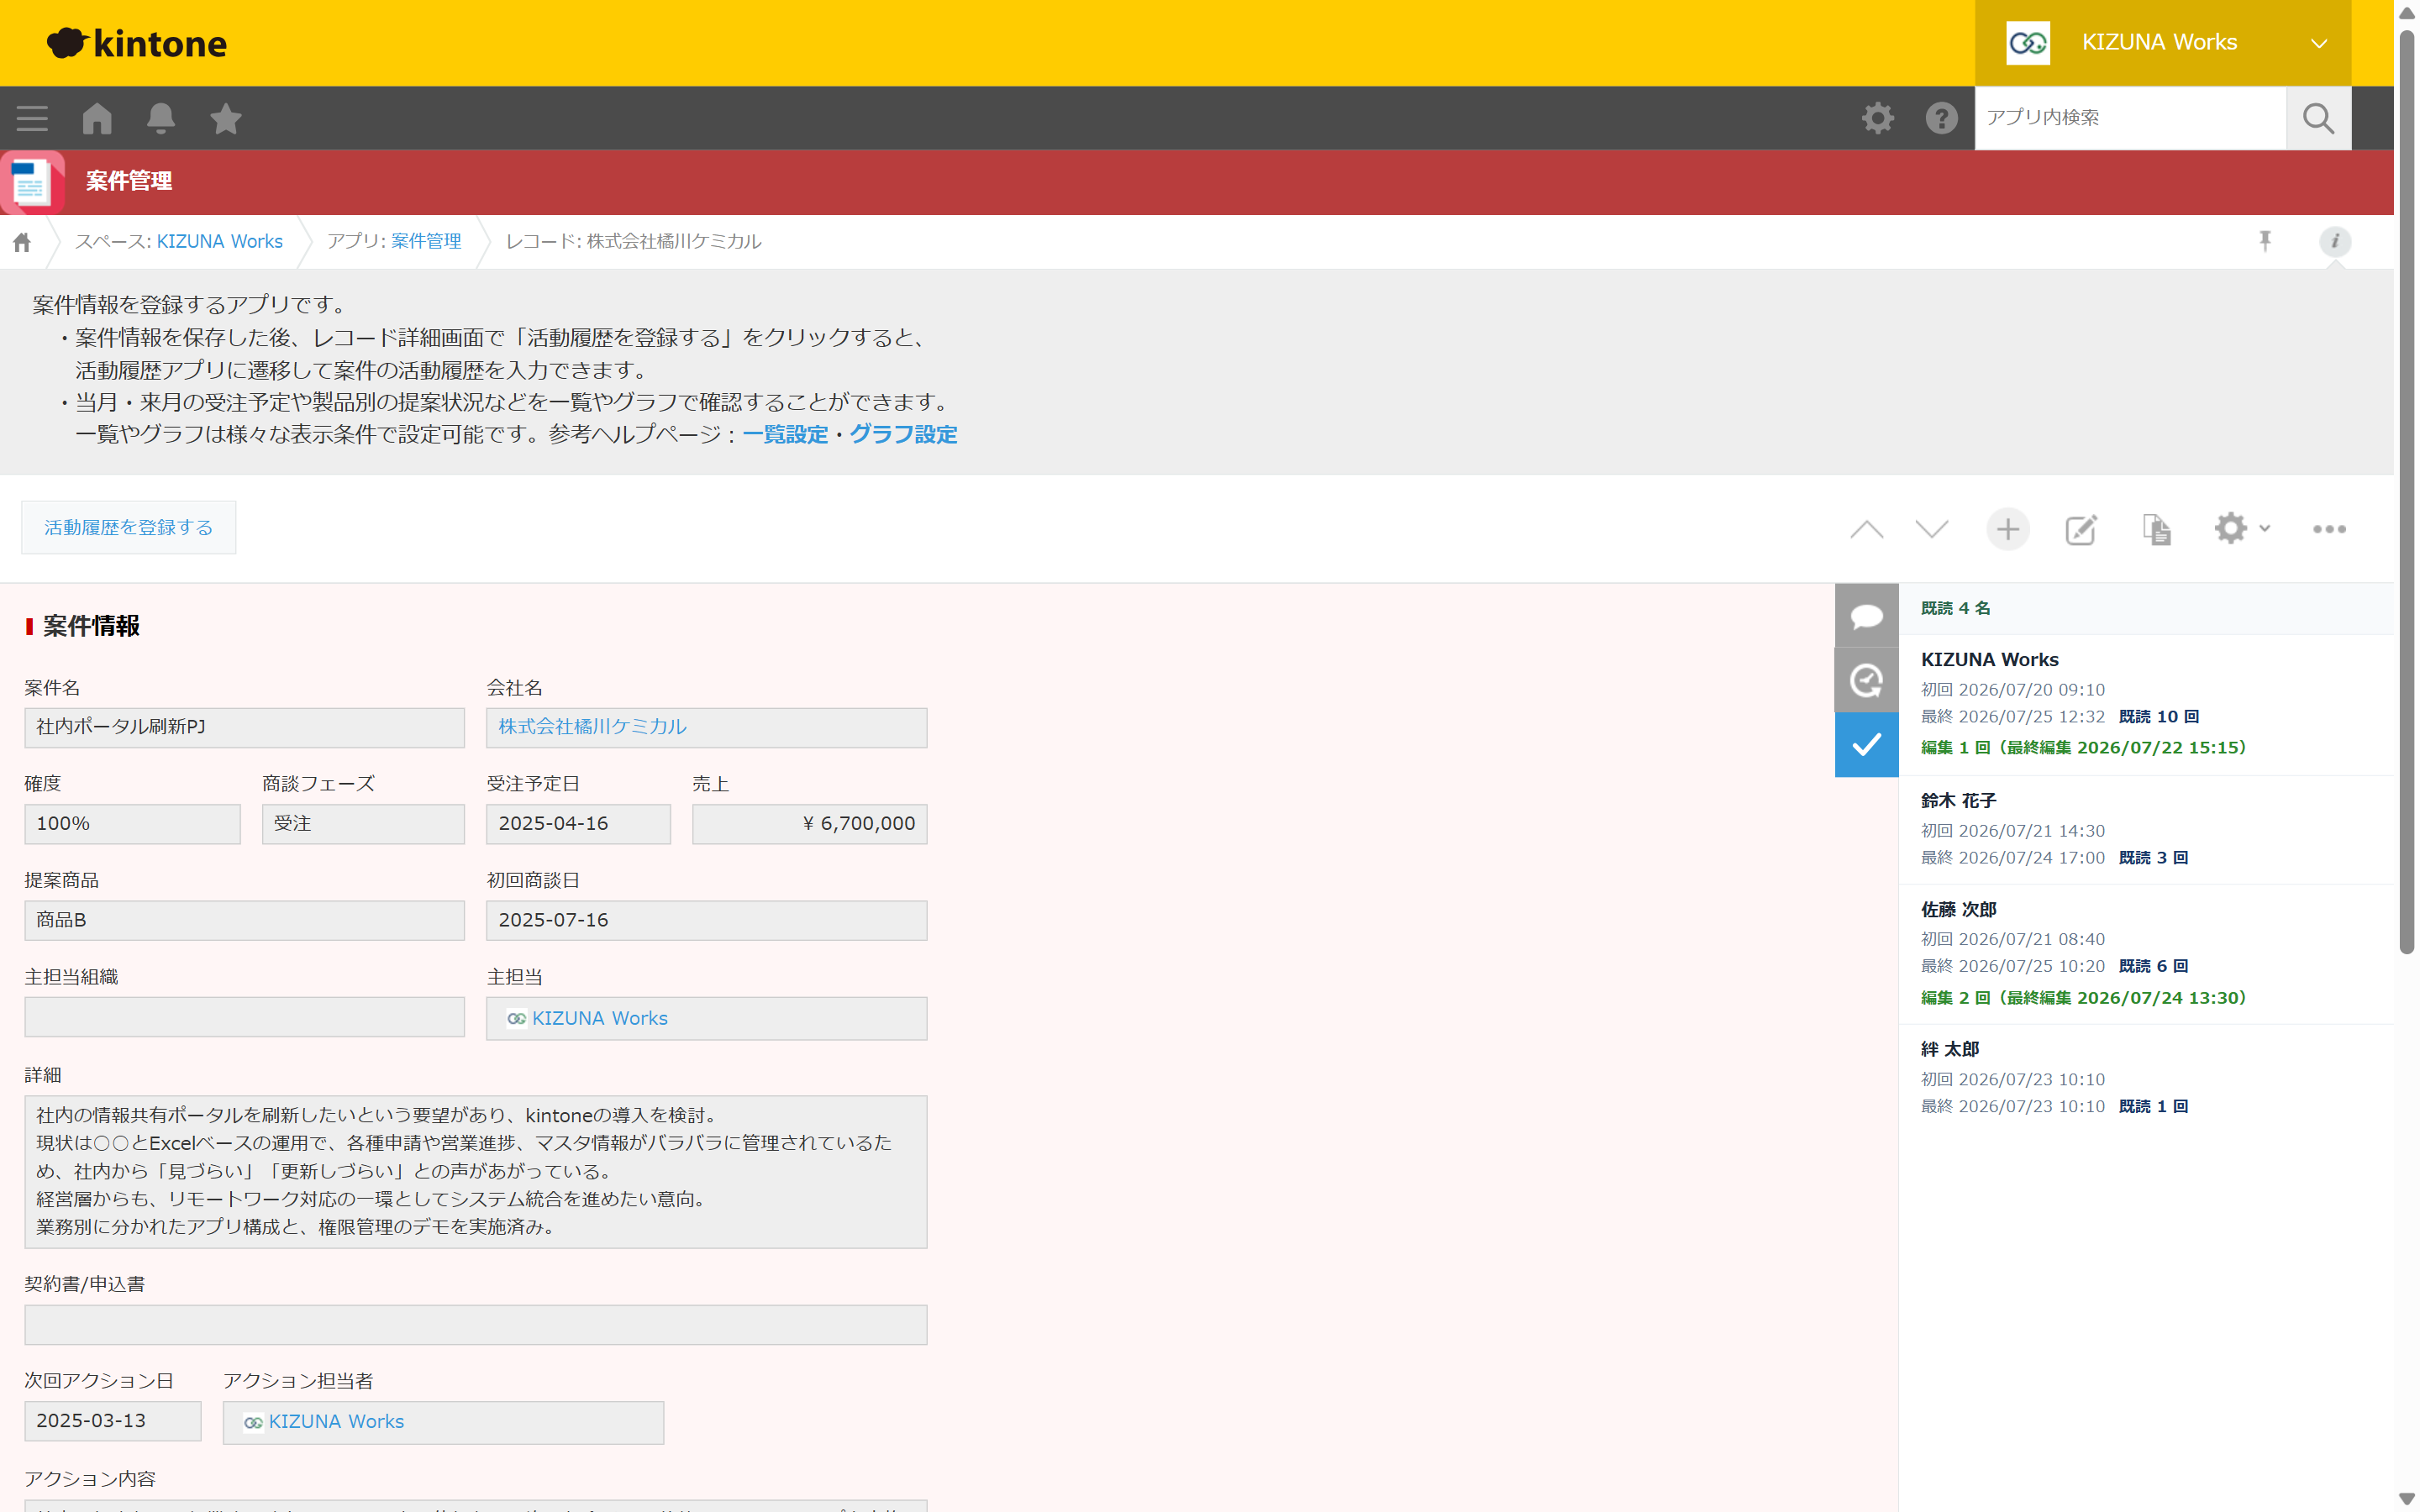Go to the previous record arrow
The height and width of the screenshot is (1512, 2420).
click(x=1866, y=529)
